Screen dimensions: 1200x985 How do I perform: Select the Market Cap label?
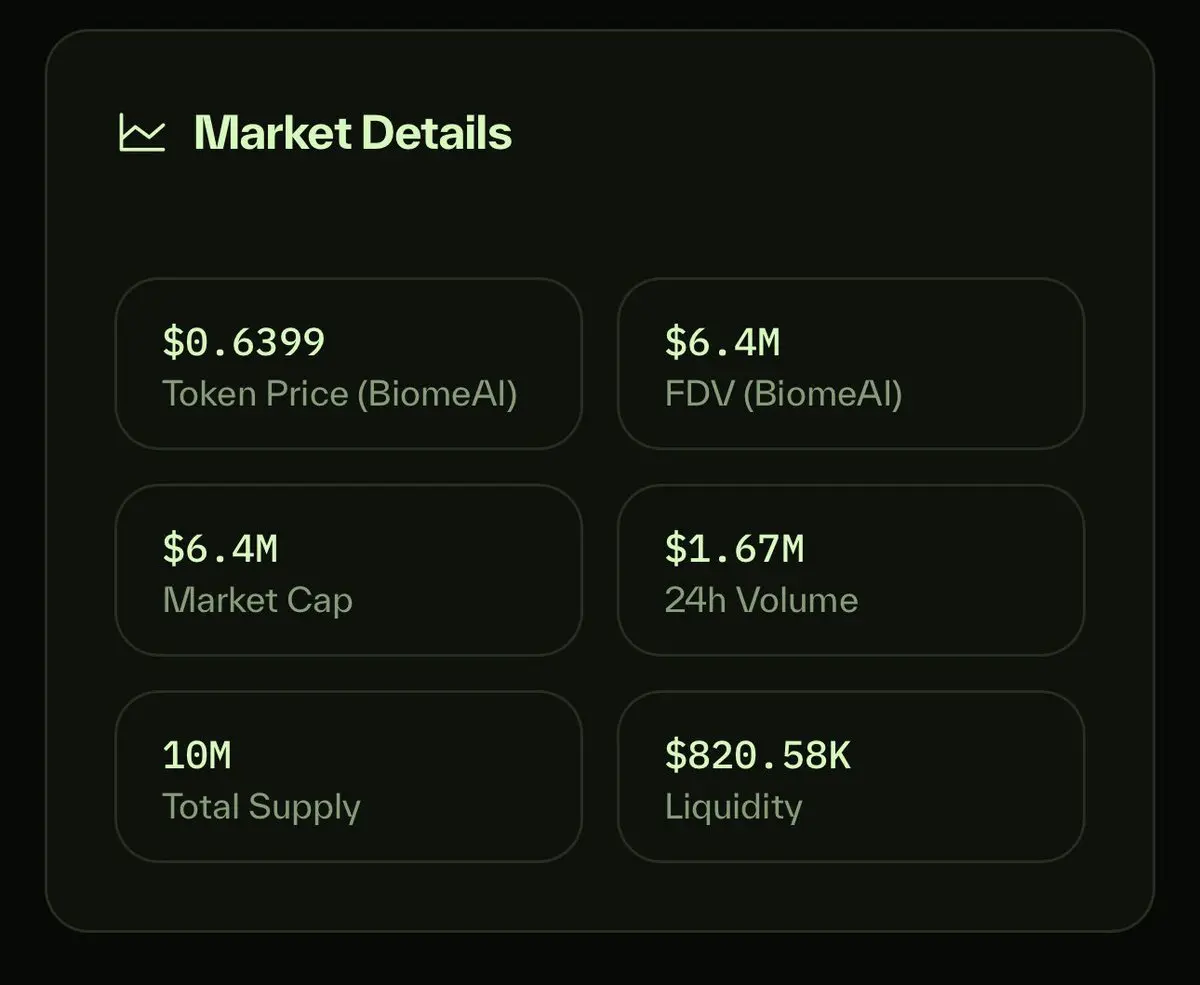(258, 600)
